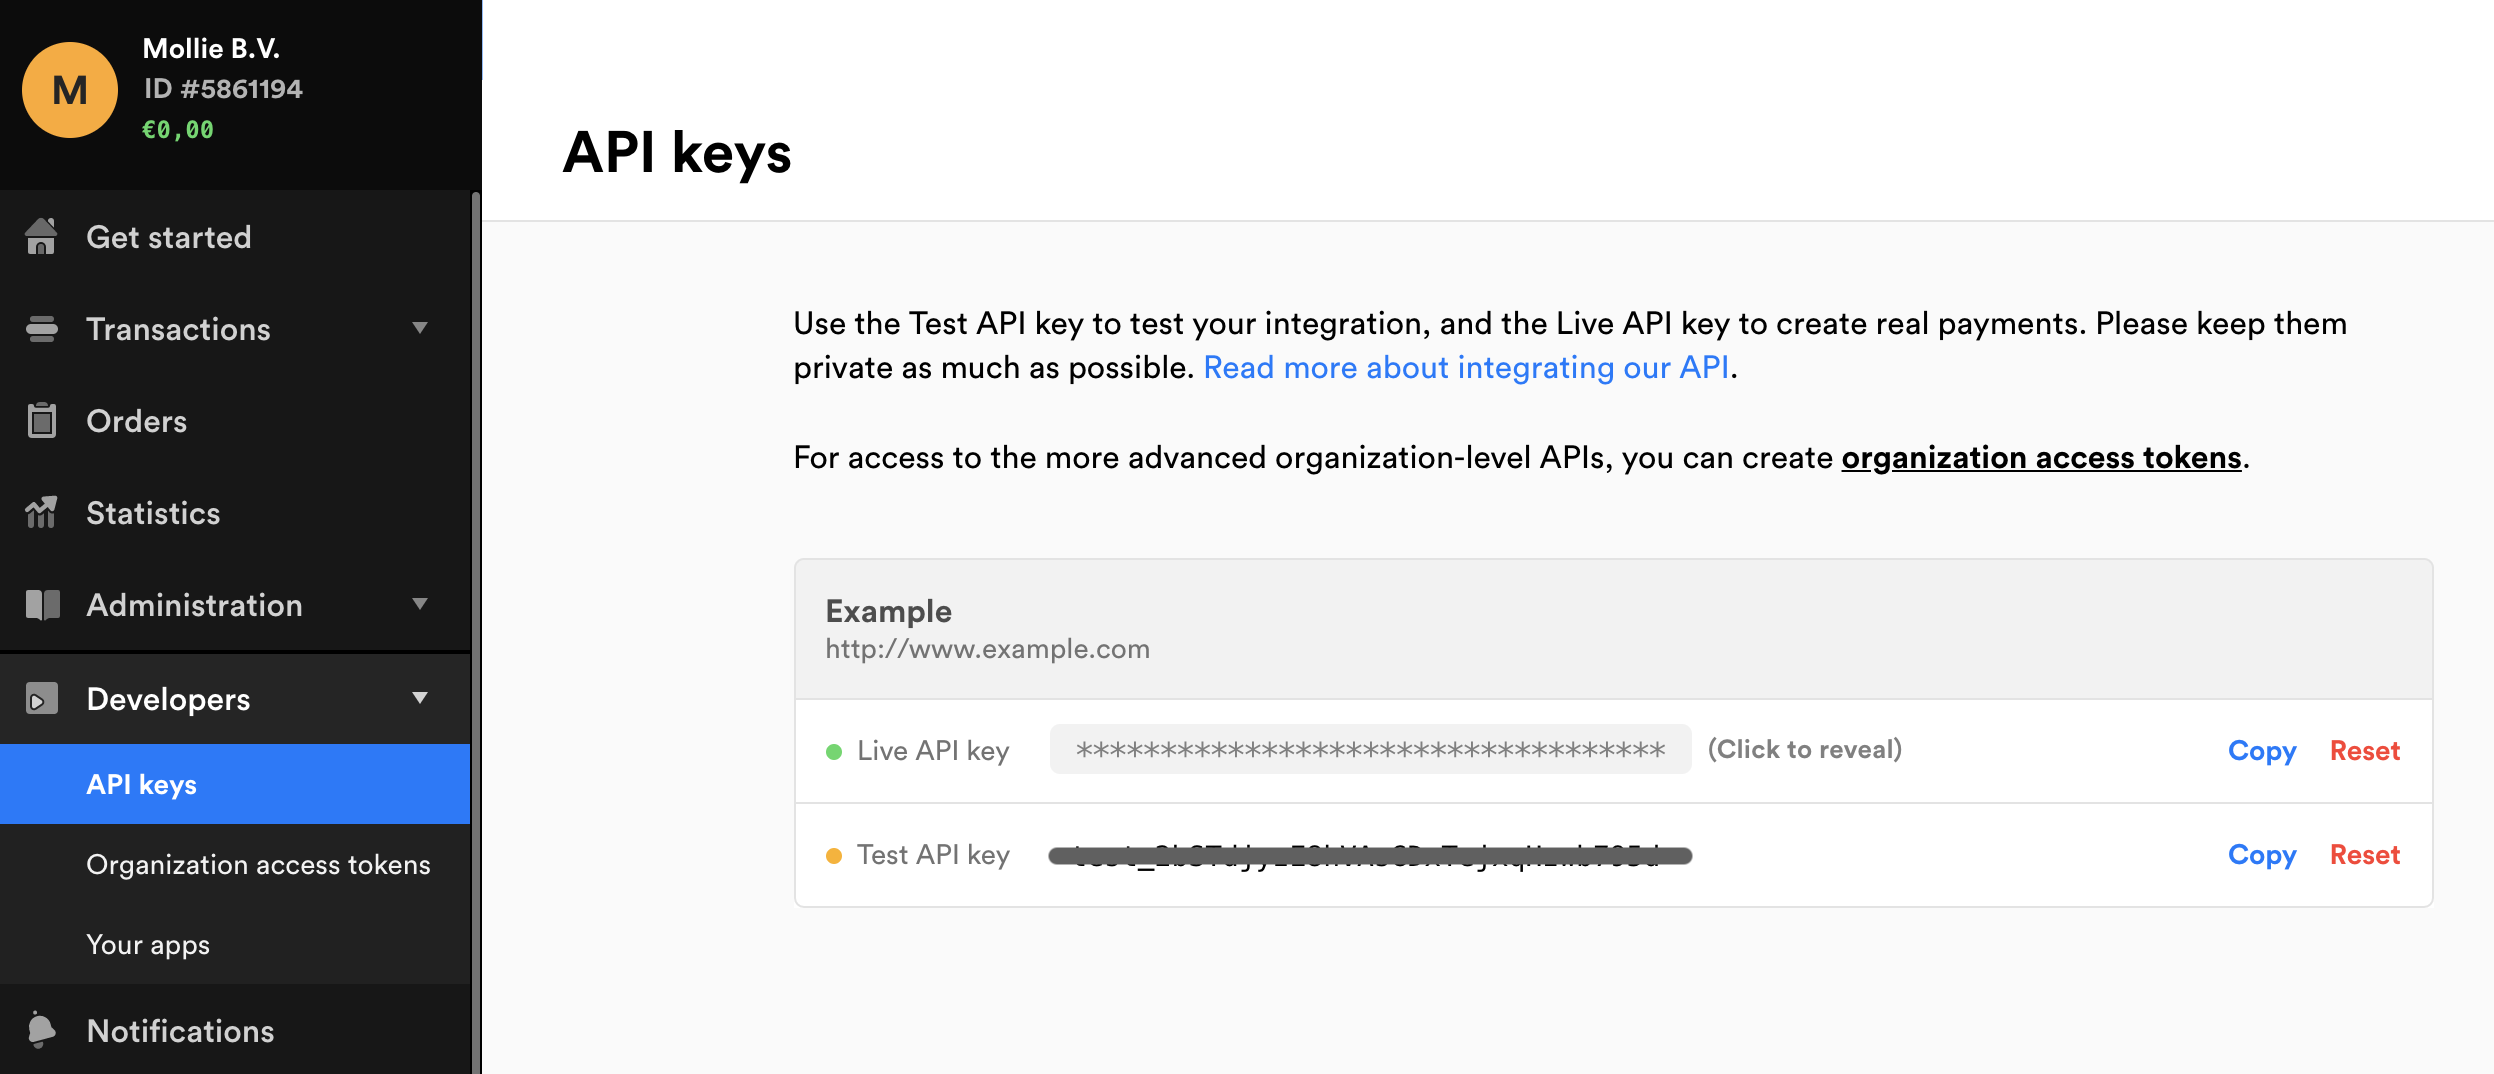2494x1074 pixels.
Task: Reset the Test API key
Action: click(x=2365, y=854)
